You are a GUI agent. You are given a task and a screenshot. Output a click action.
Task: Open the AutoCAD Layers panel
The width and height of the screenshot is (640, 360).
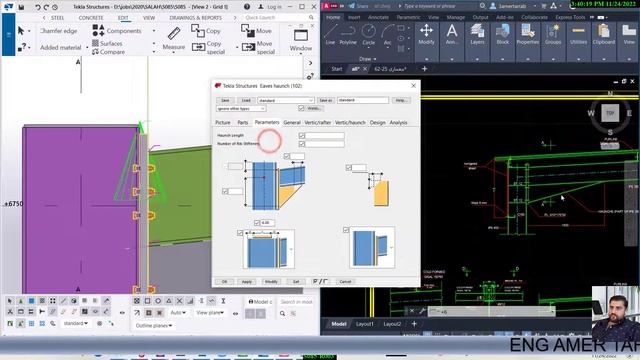coord(477,35)
